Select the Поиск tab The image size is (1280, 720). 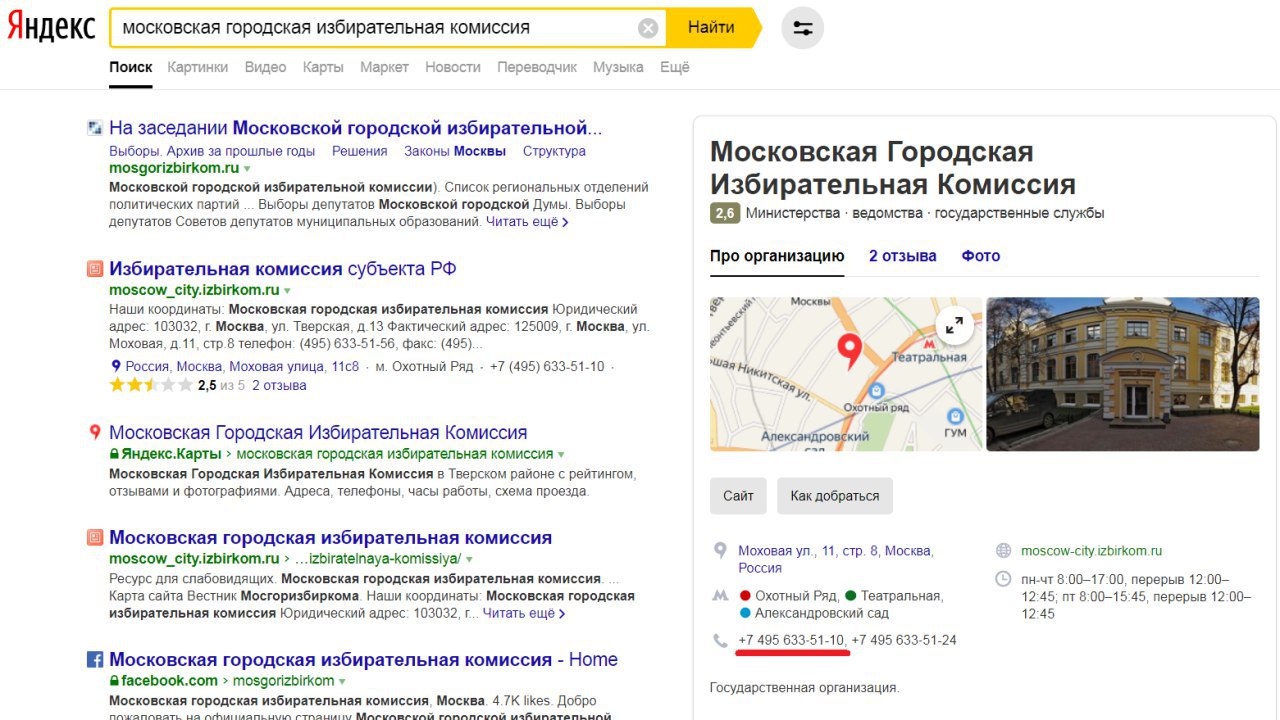tap(131, 67)
